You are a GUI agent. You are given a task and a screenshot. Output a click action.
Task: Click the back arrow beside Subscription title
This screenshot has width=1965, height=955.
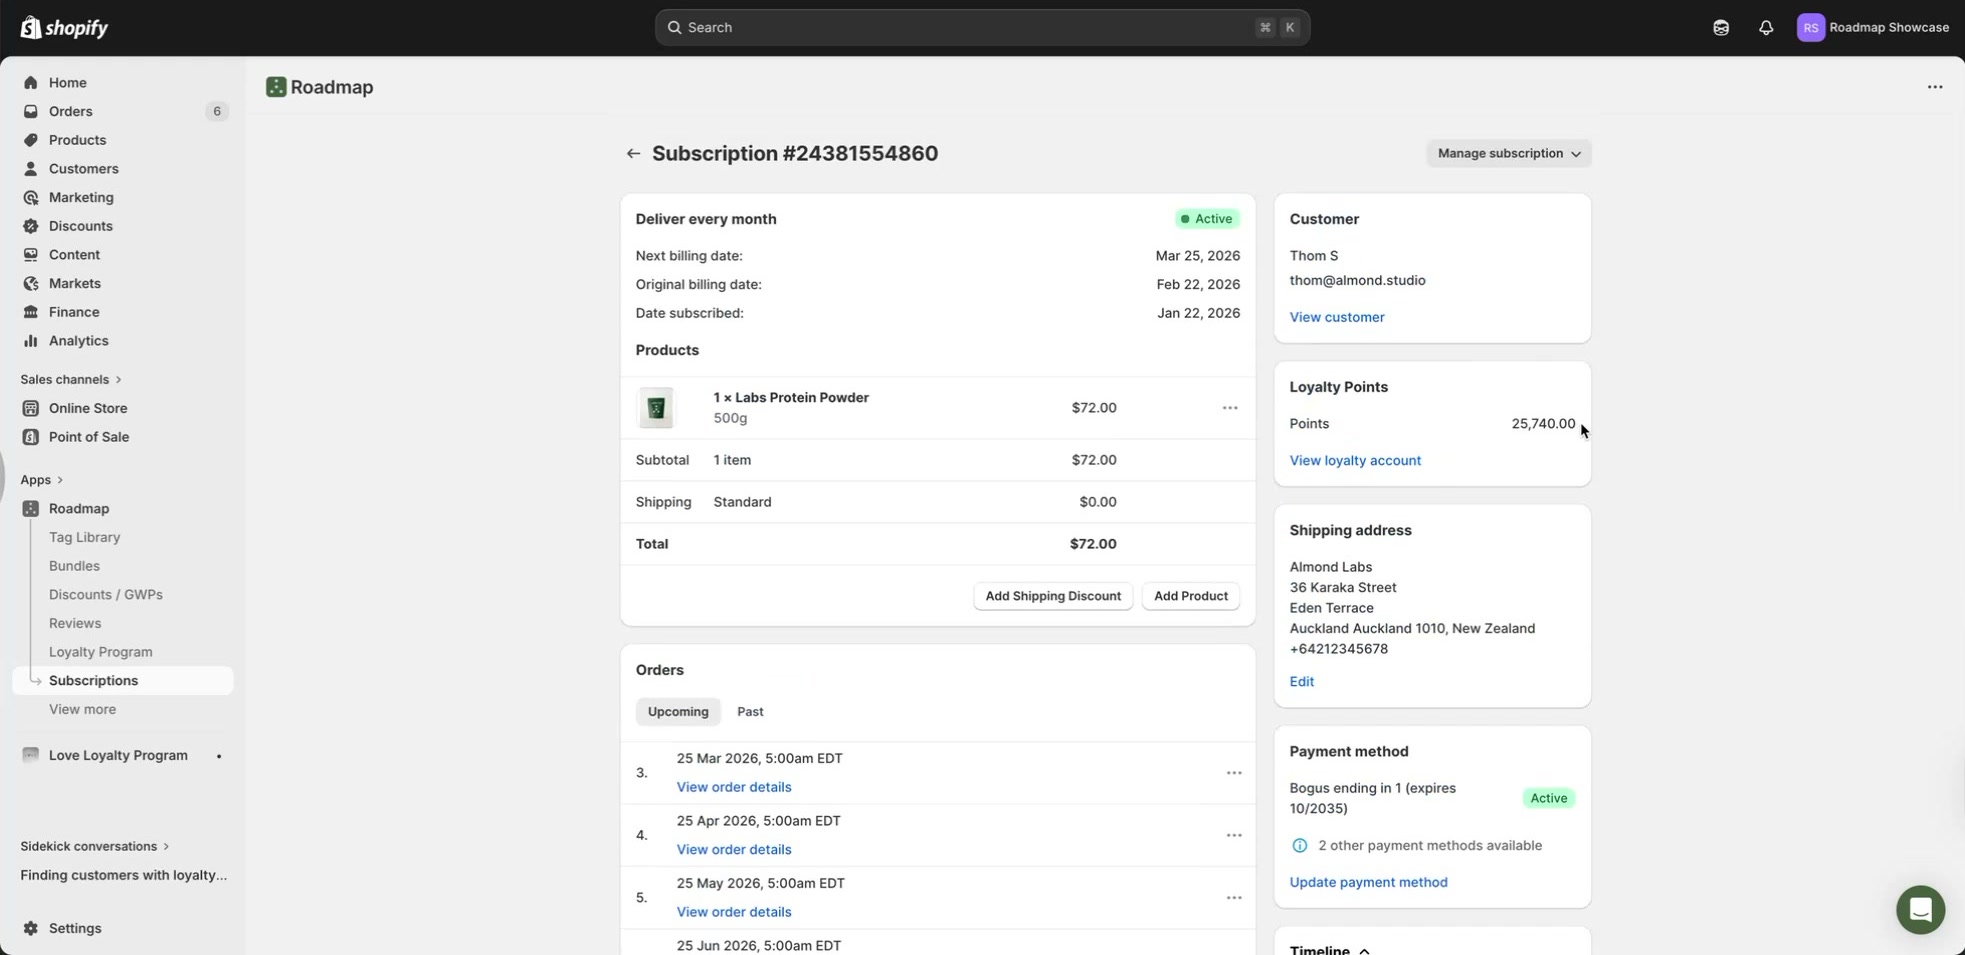click(633, 153)
